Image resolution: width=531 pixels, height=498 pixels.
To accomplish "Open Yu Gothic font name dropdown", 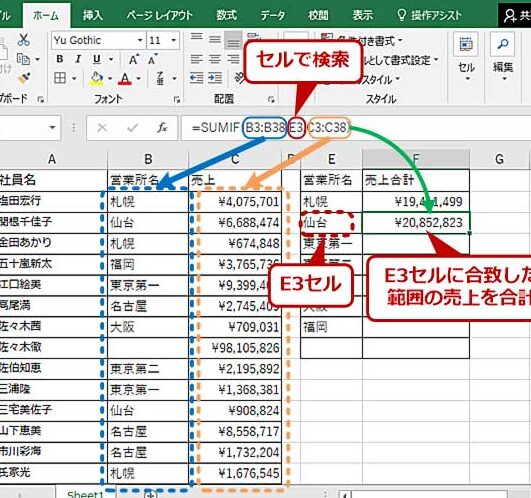I will 140,40.
